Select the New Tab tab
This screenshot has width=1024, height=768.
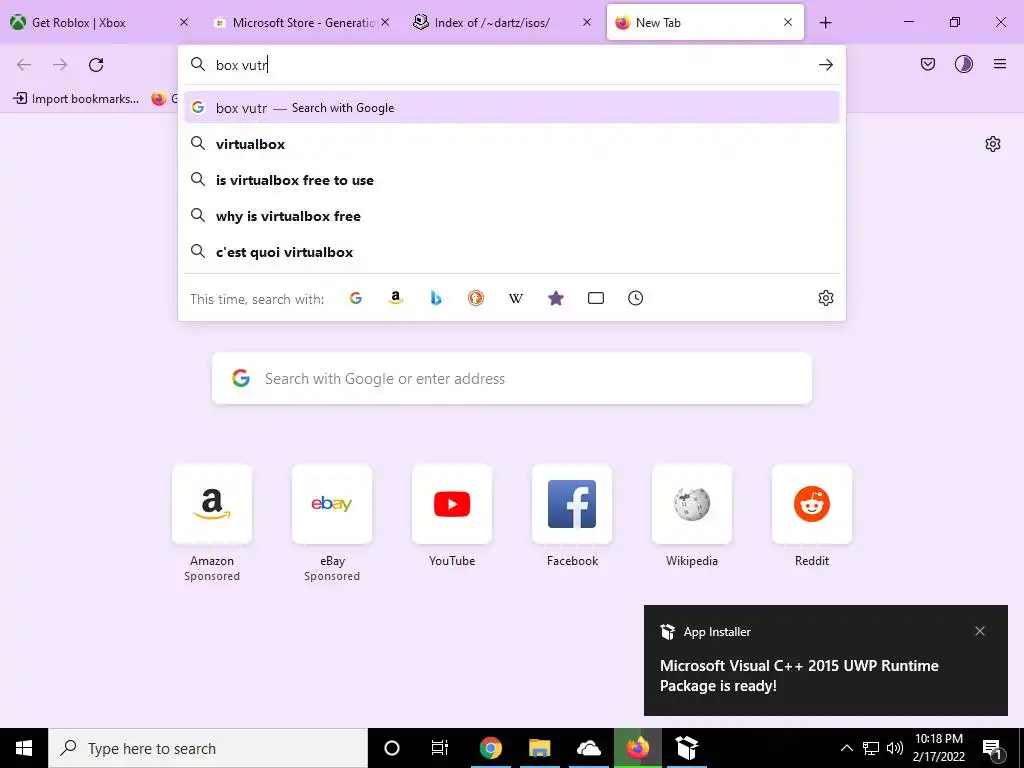pyautogui.click(x=705, y=22)
